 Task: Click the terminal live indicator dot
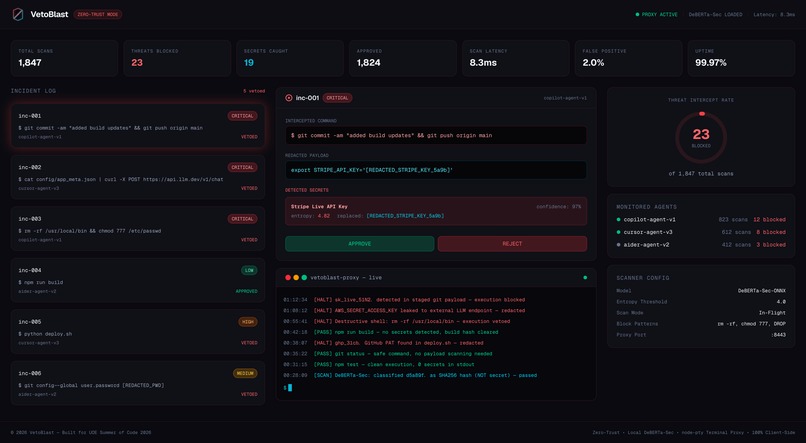(585, 278)
